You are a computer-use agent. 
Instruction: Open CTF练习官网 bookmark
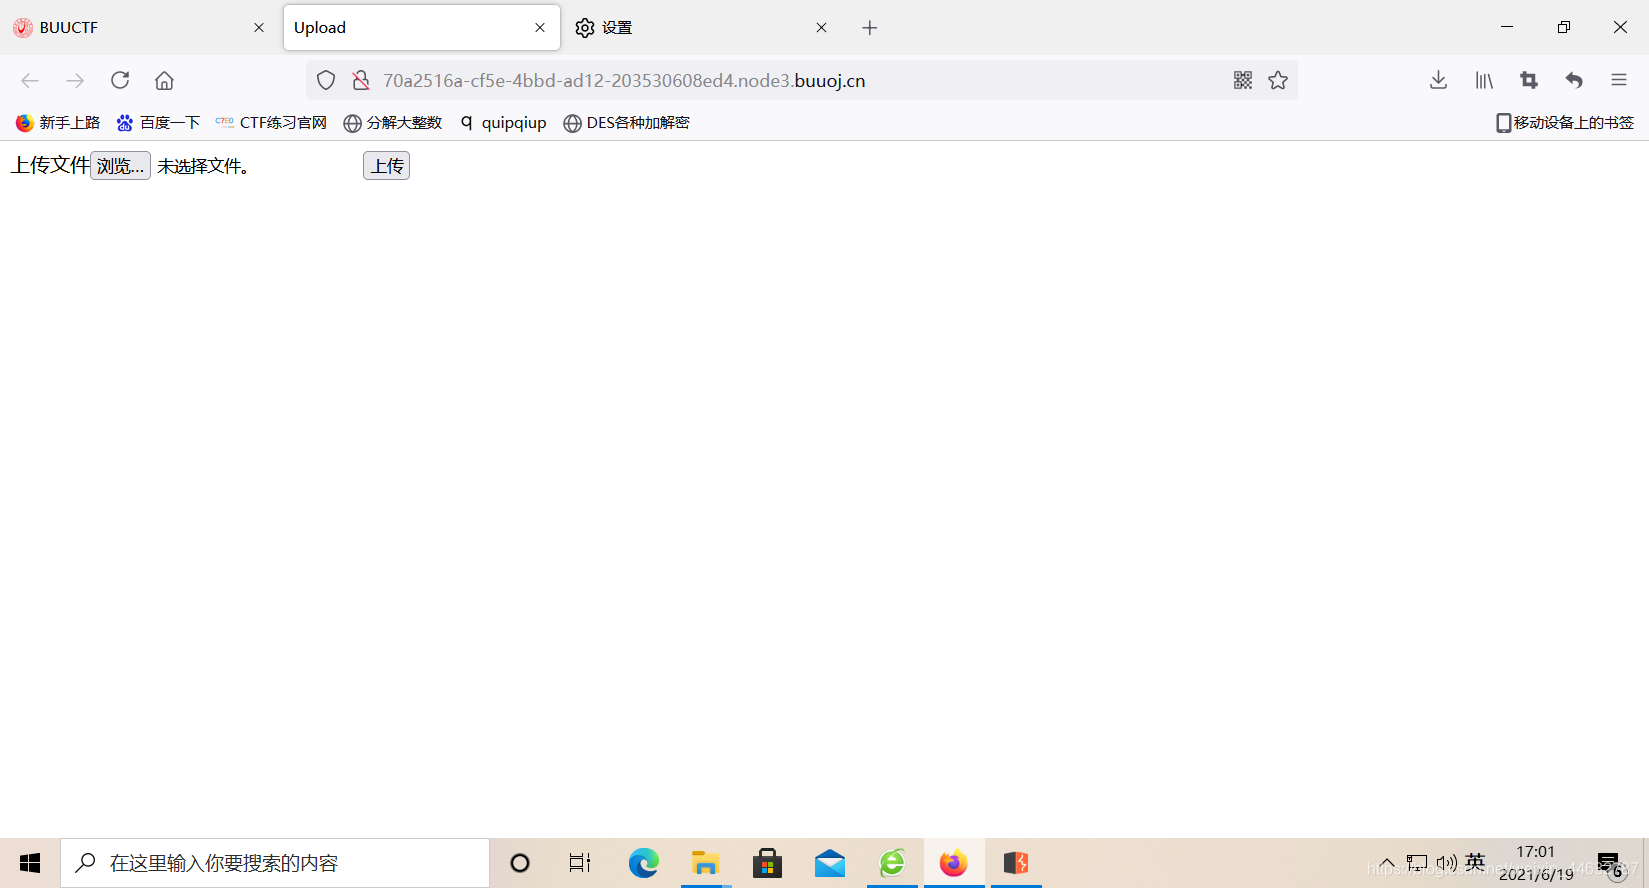click(271, 123)
